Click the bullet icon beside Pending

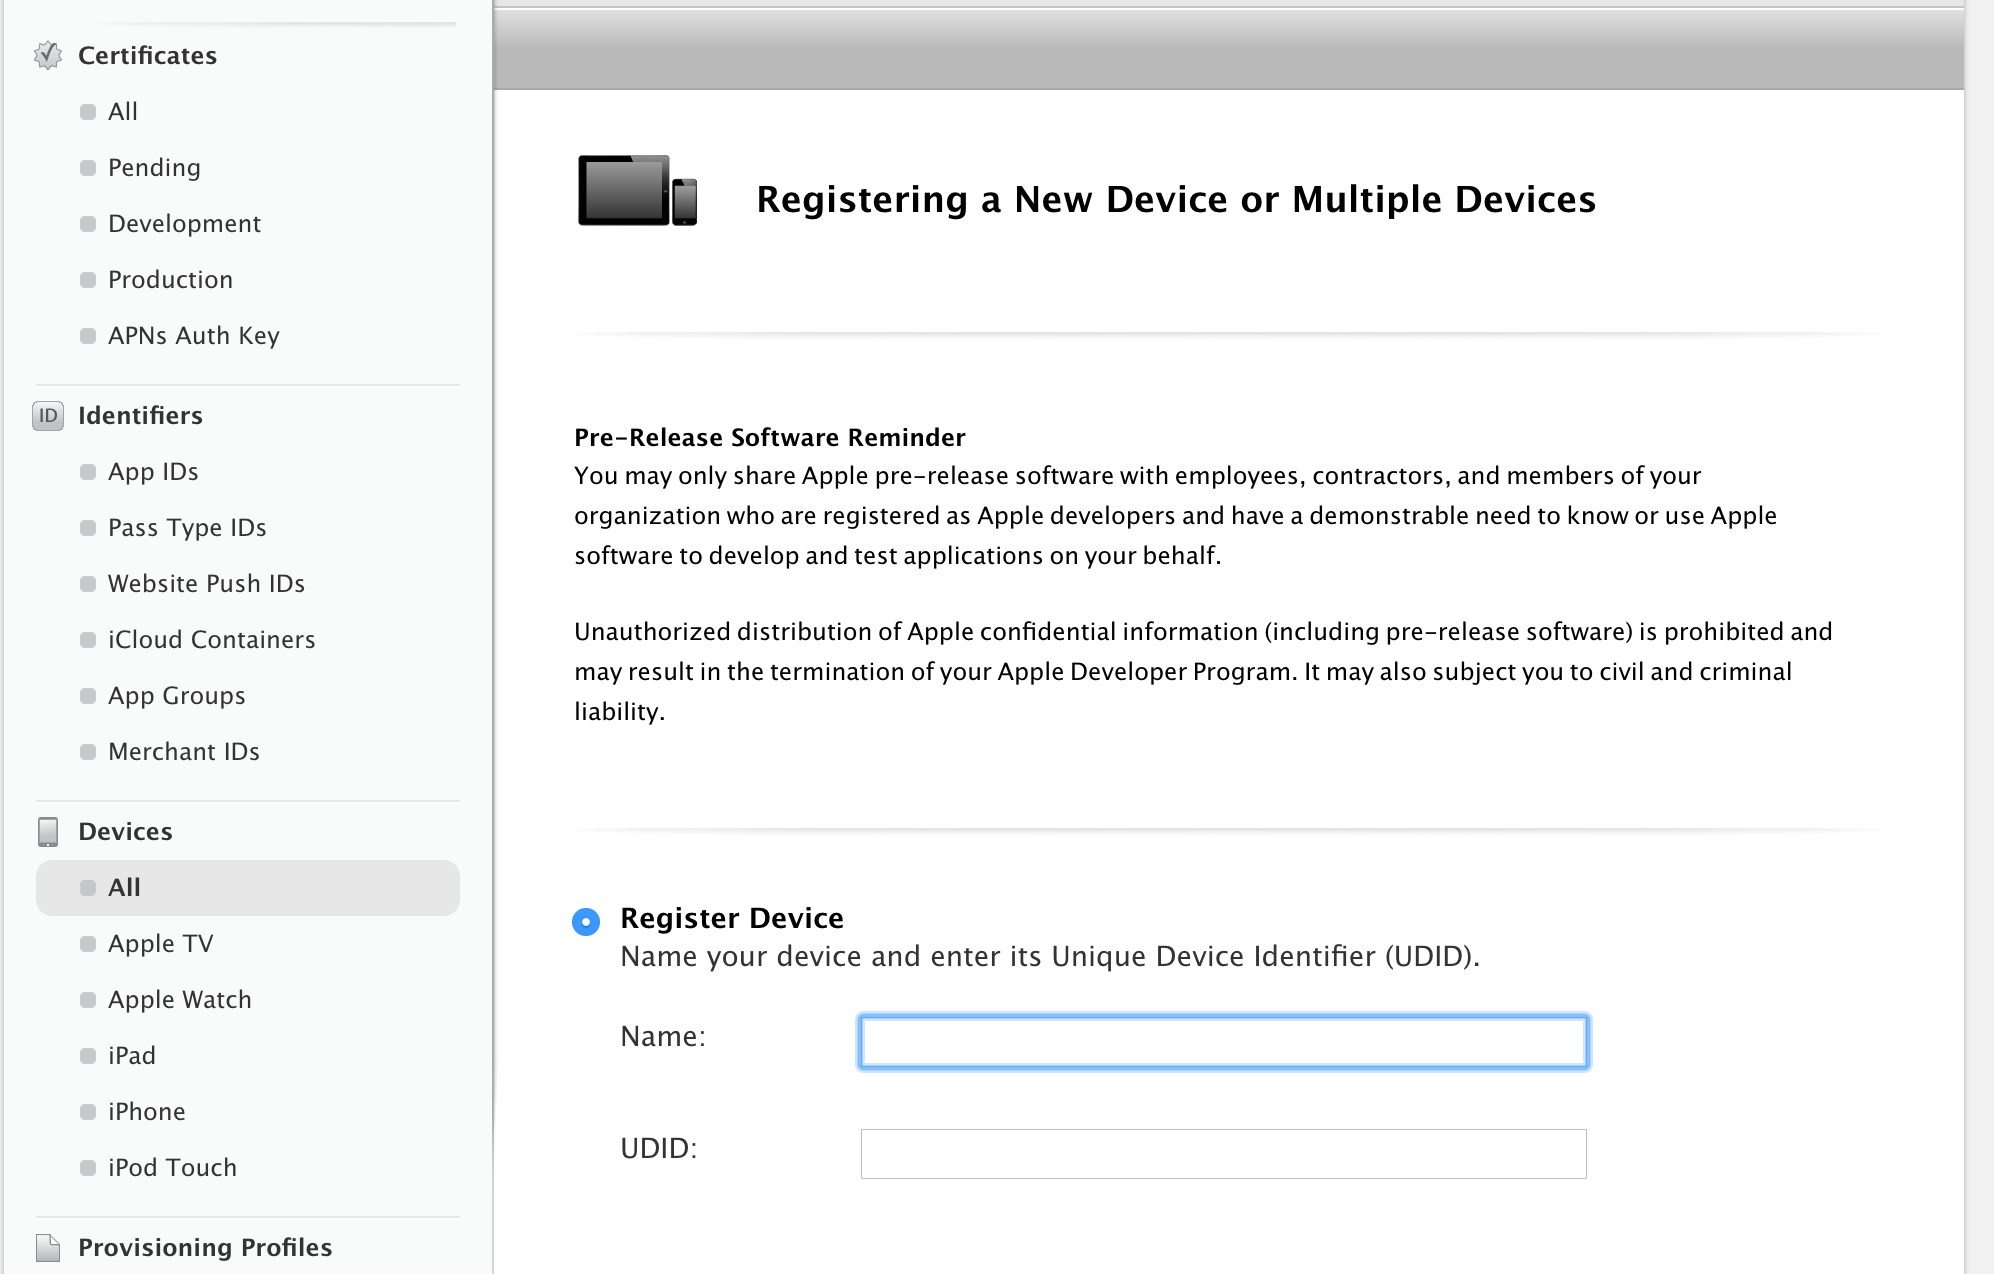(x=88, y=168)
